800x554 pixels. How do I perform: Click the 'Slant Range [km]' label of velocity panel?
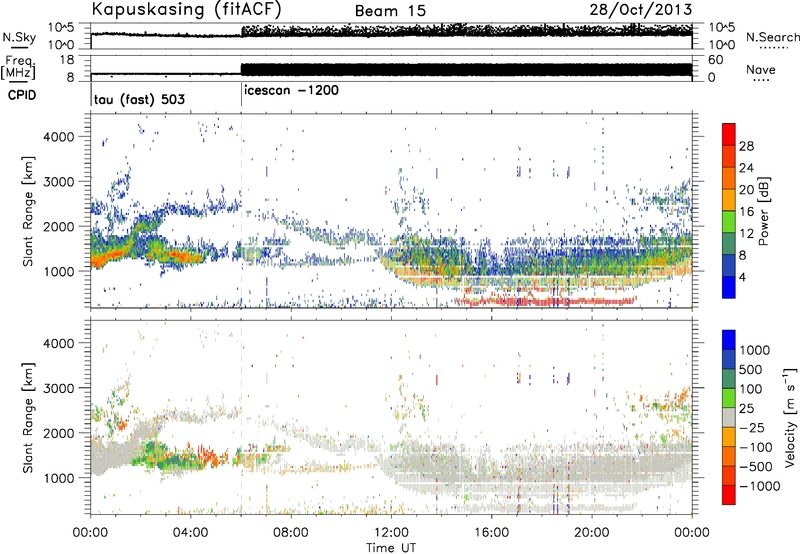point(28,417)
